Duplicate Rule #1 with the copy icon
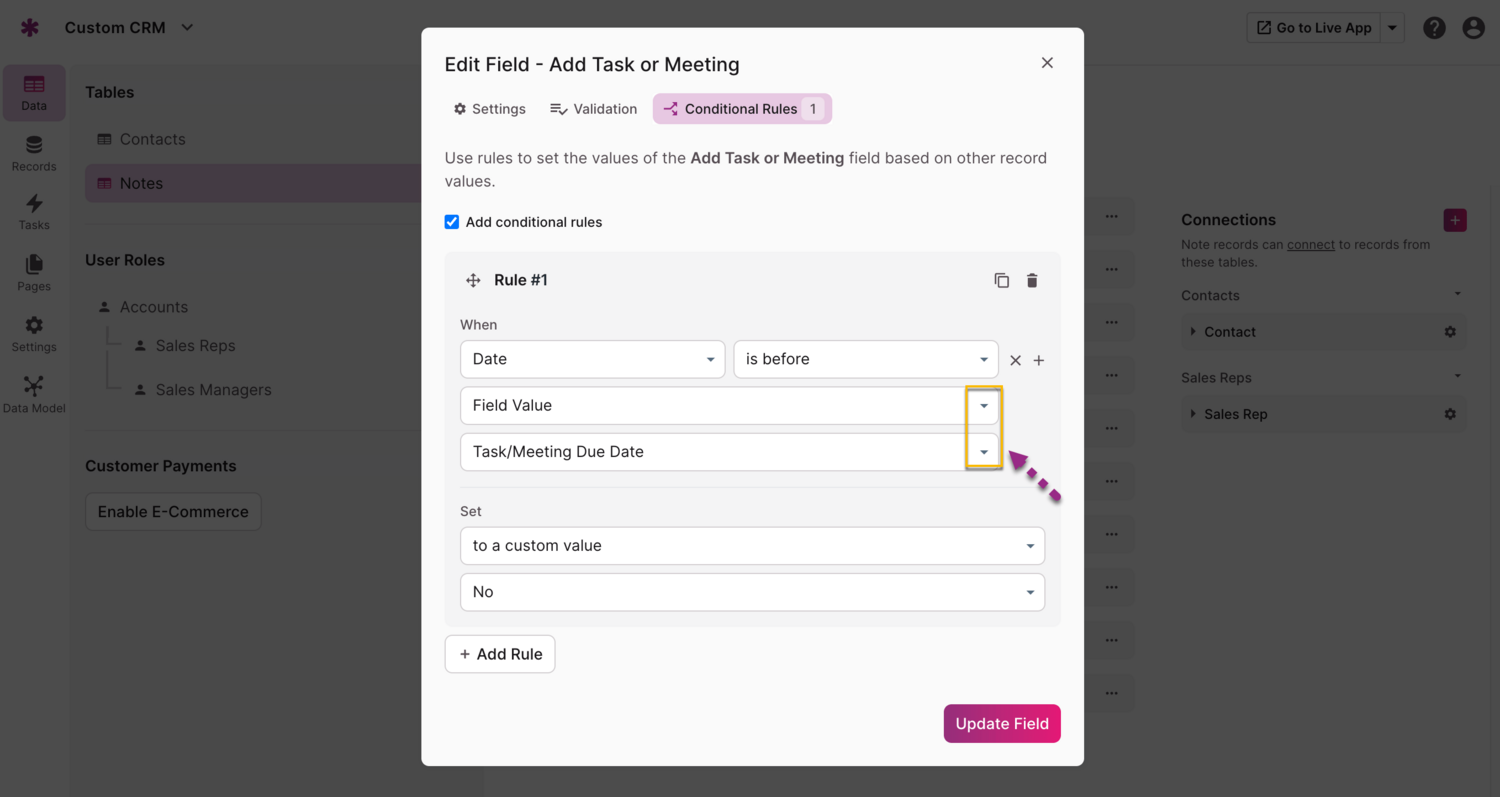The height and width of the screenshot is (797, 1500). pyautogui.click(x=1001, y=281)
